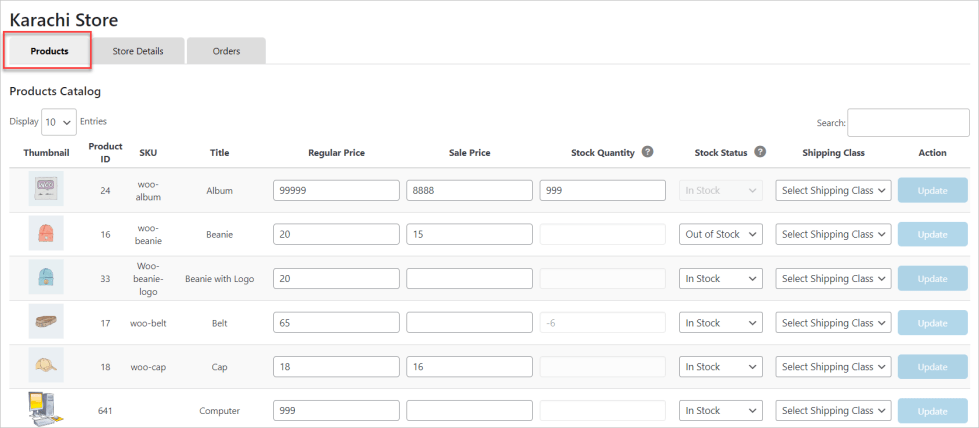Click the Stock Quantity help icon
This screenshot has width=979, height=428.
coord(648,152)
